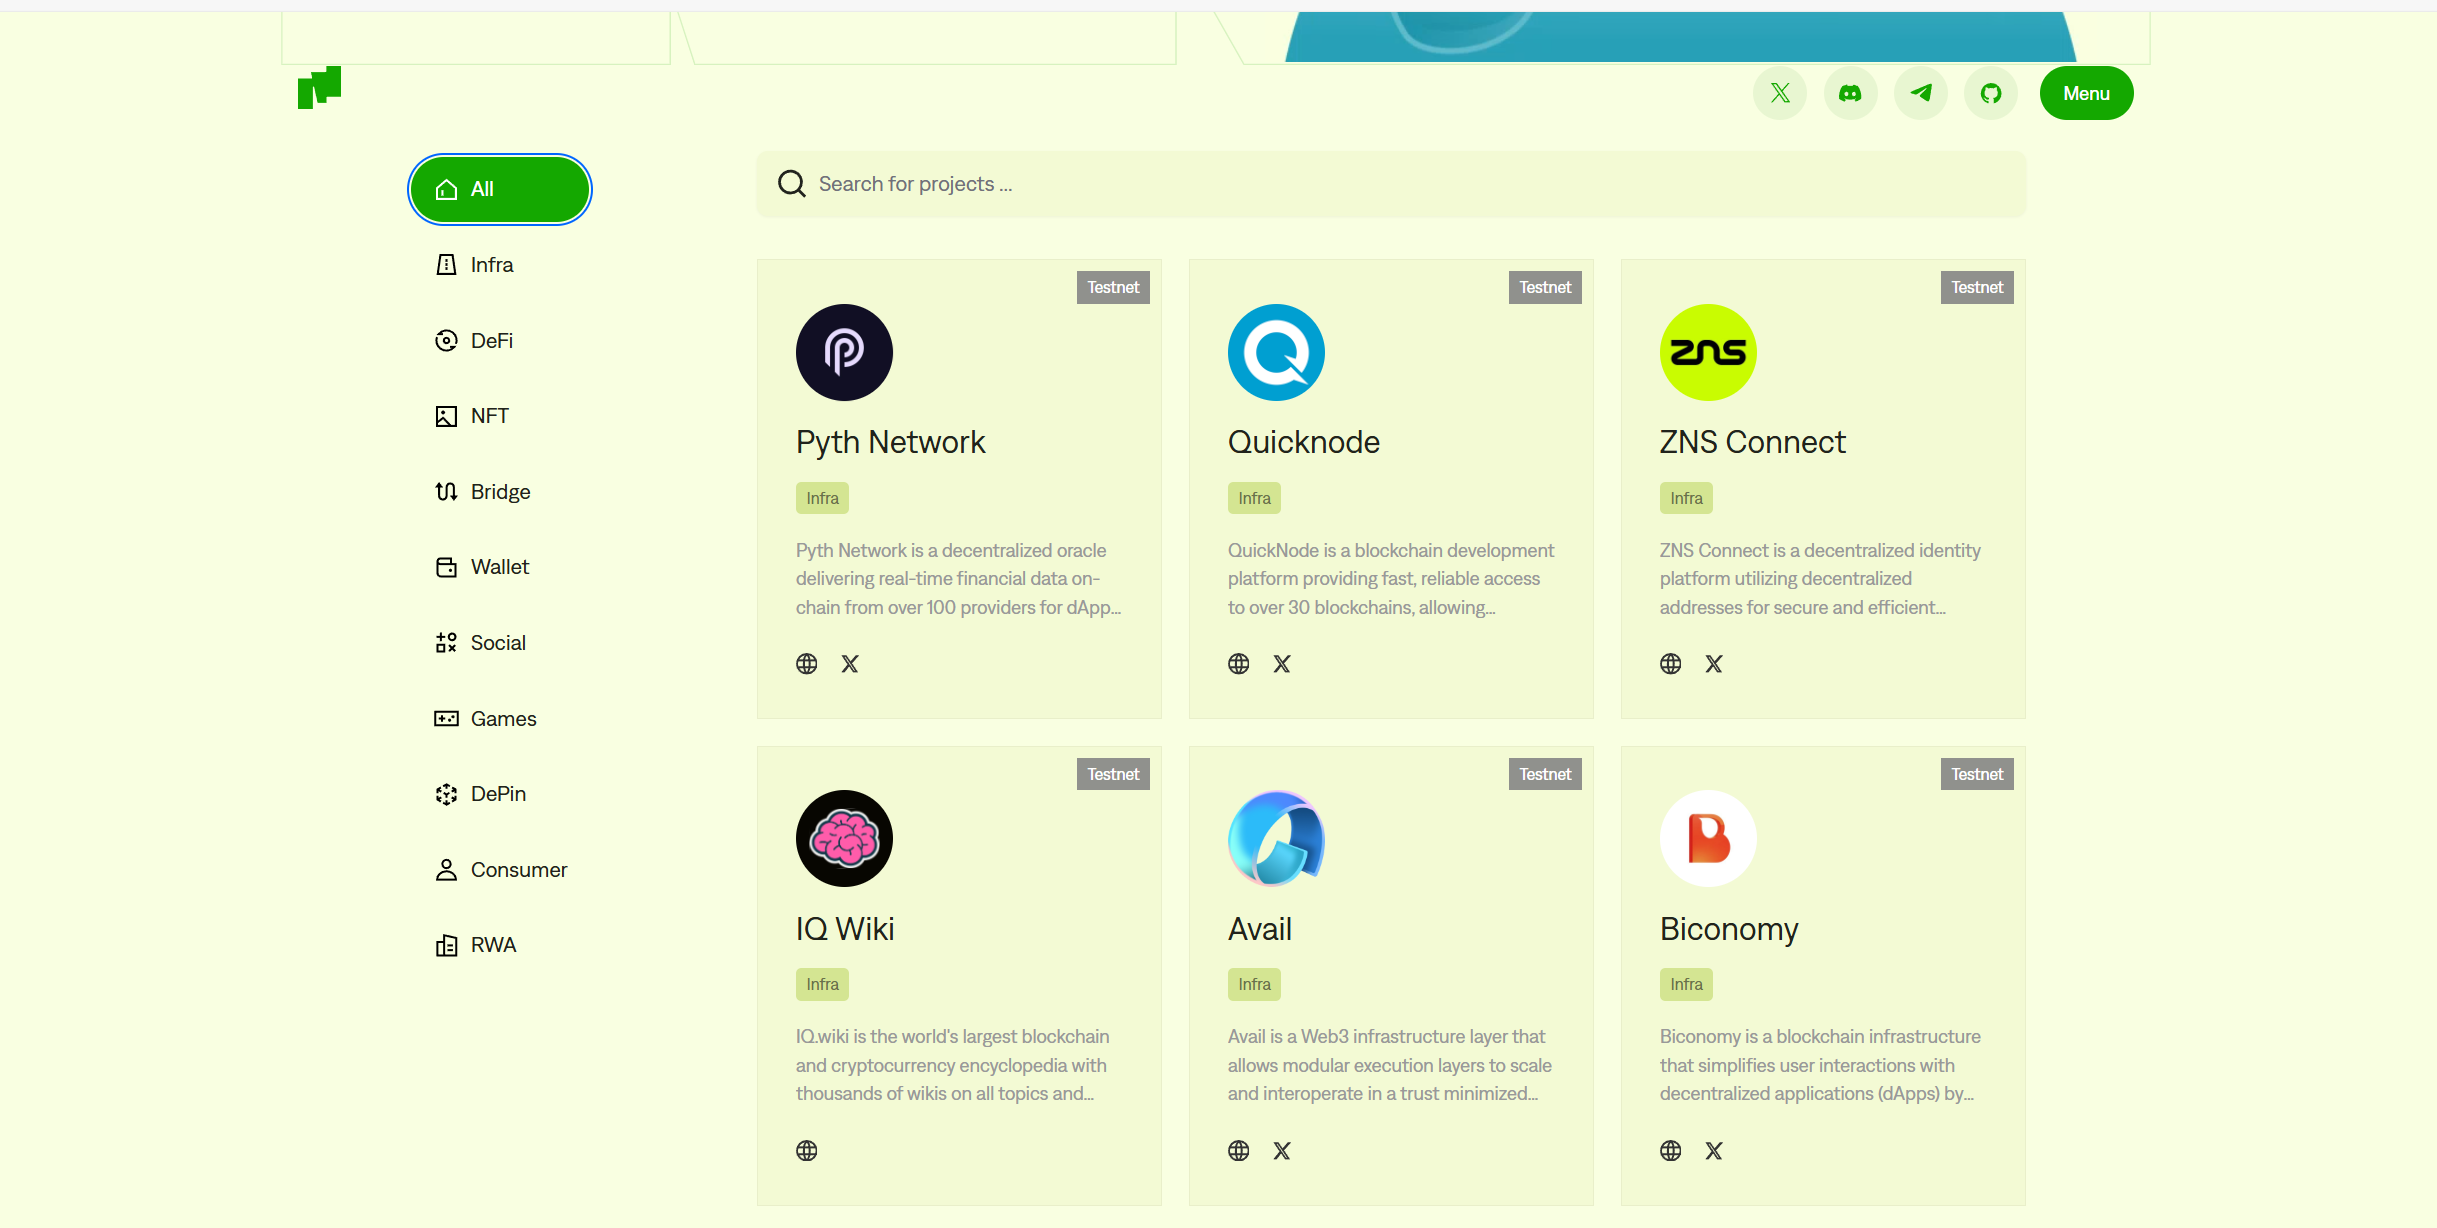Click the Infra tag on Biconomy card

[x=1686, y=985]
